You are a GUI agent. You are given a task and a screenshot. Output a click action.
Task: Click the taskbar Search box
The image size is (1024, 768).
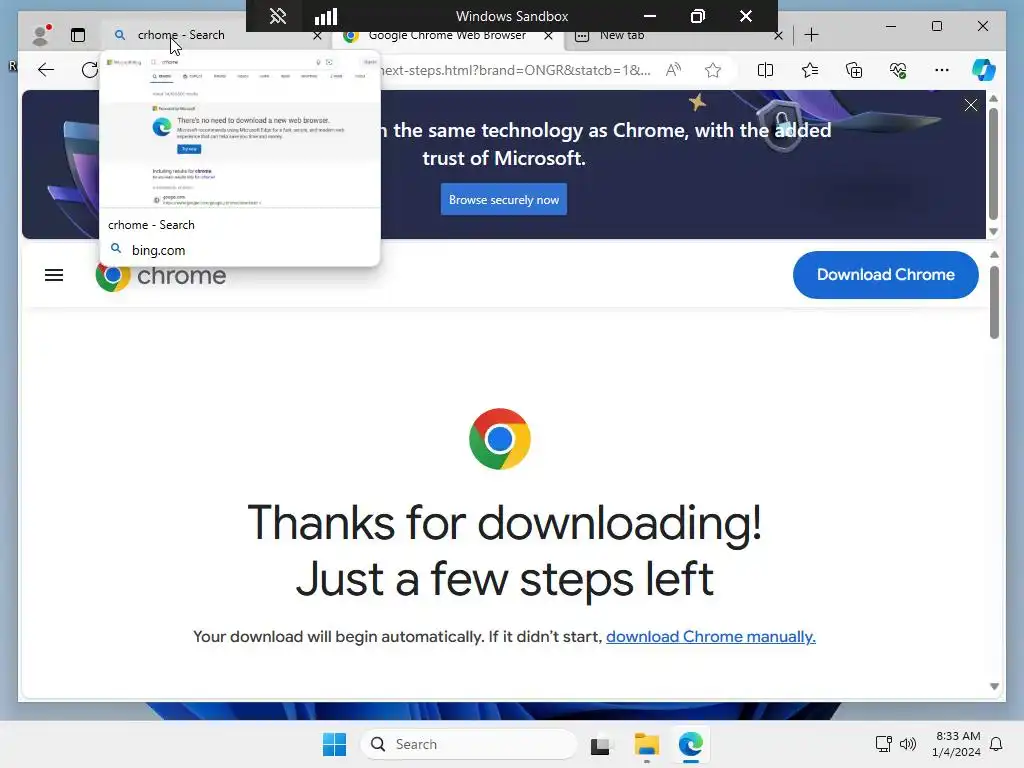click(x=468, y=744)
